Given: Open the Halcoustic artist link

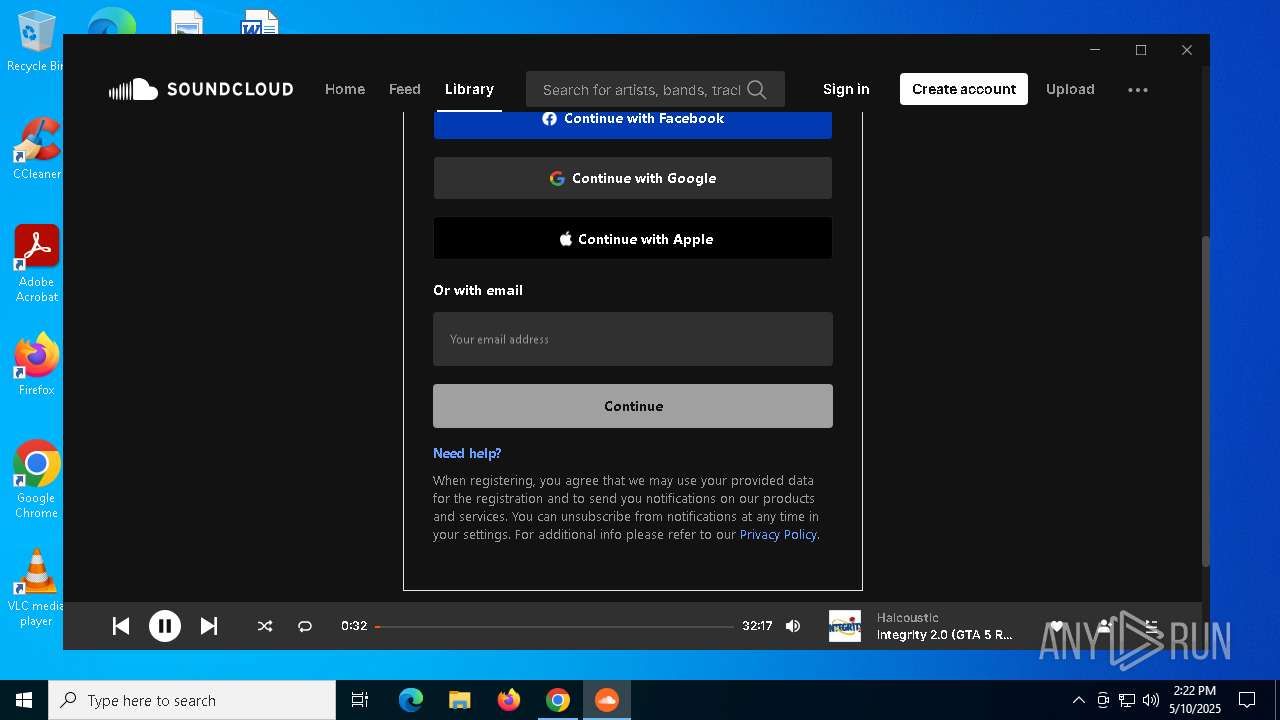Looking at the screenshot, I should [x=908, y=618].
